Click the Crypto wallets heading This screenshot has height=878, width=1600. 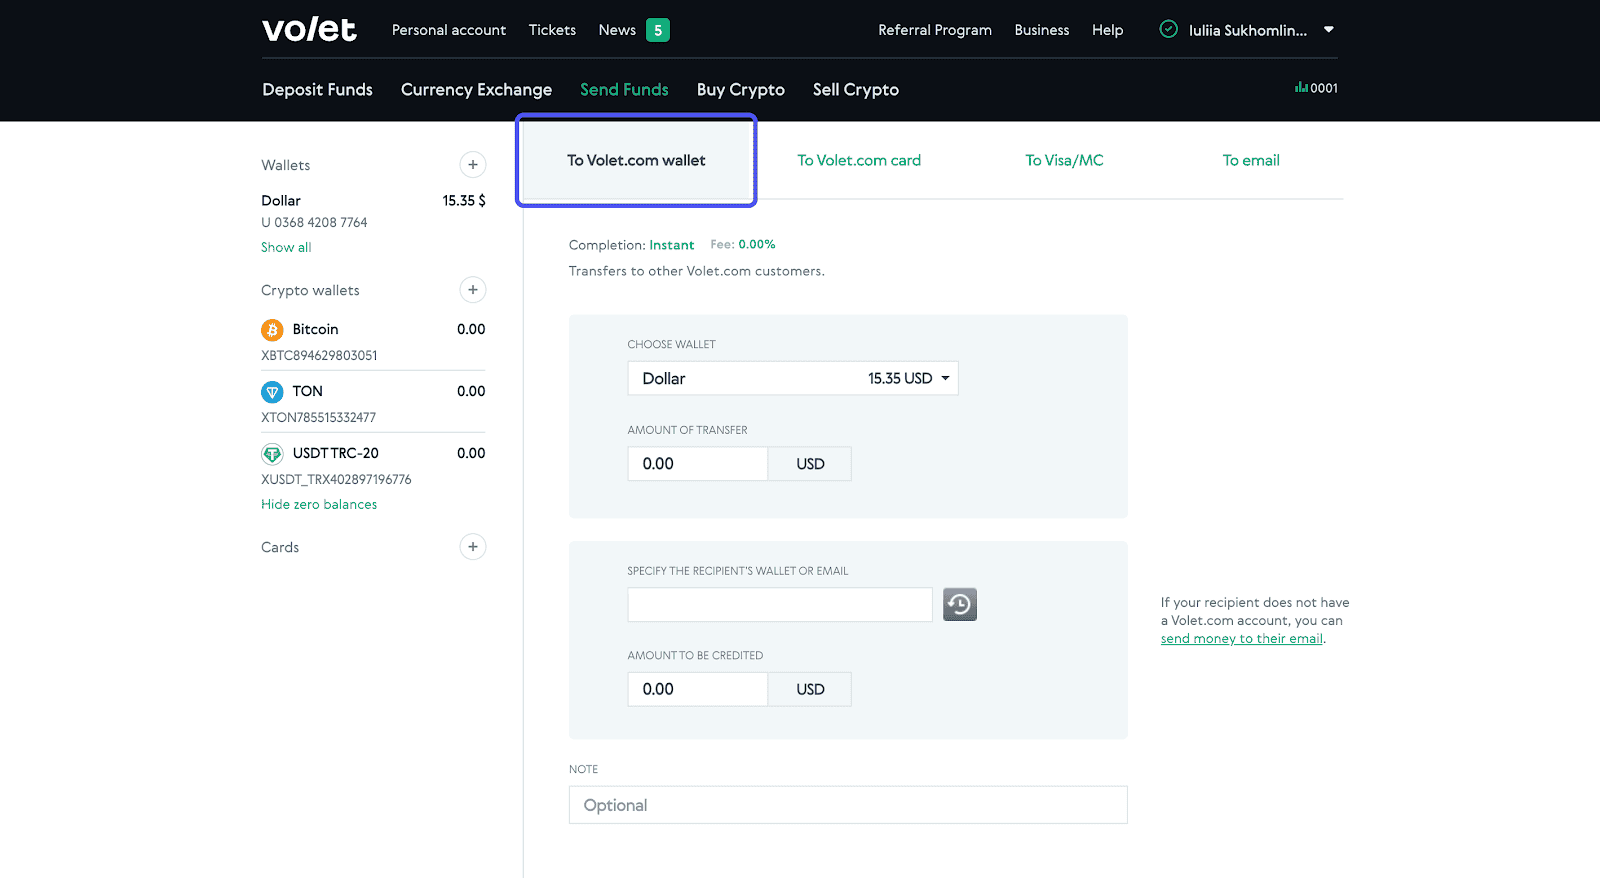coord(310,291)
